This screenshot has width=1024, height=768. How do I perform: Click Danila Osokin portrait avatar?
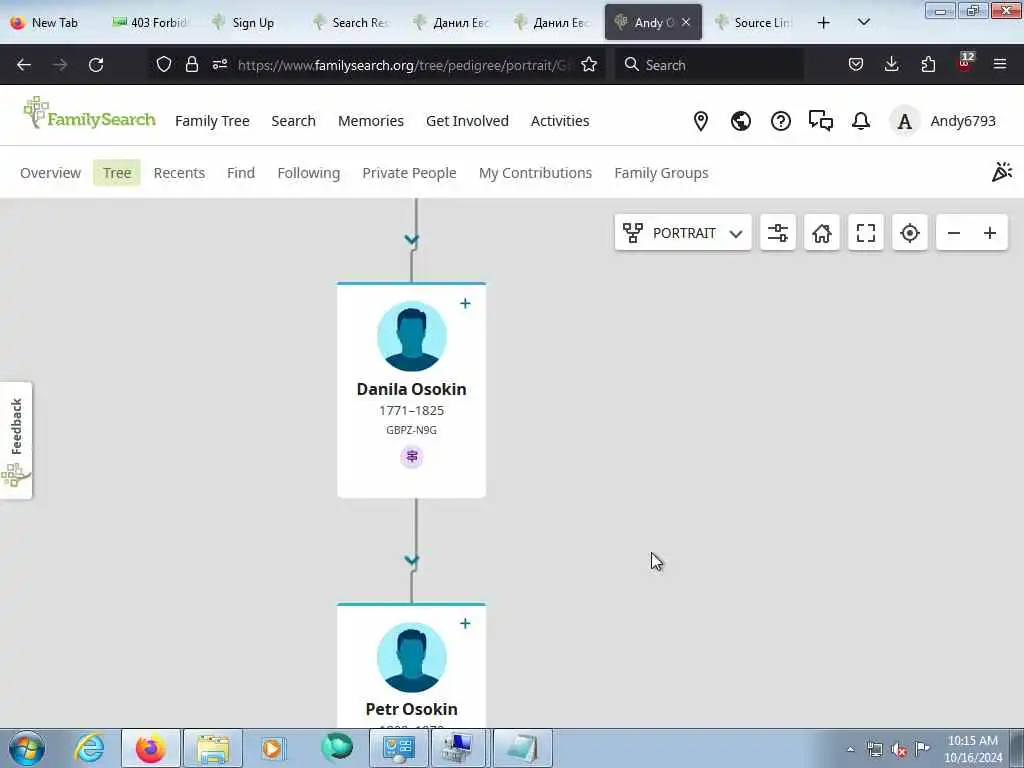tap(411, 336)
